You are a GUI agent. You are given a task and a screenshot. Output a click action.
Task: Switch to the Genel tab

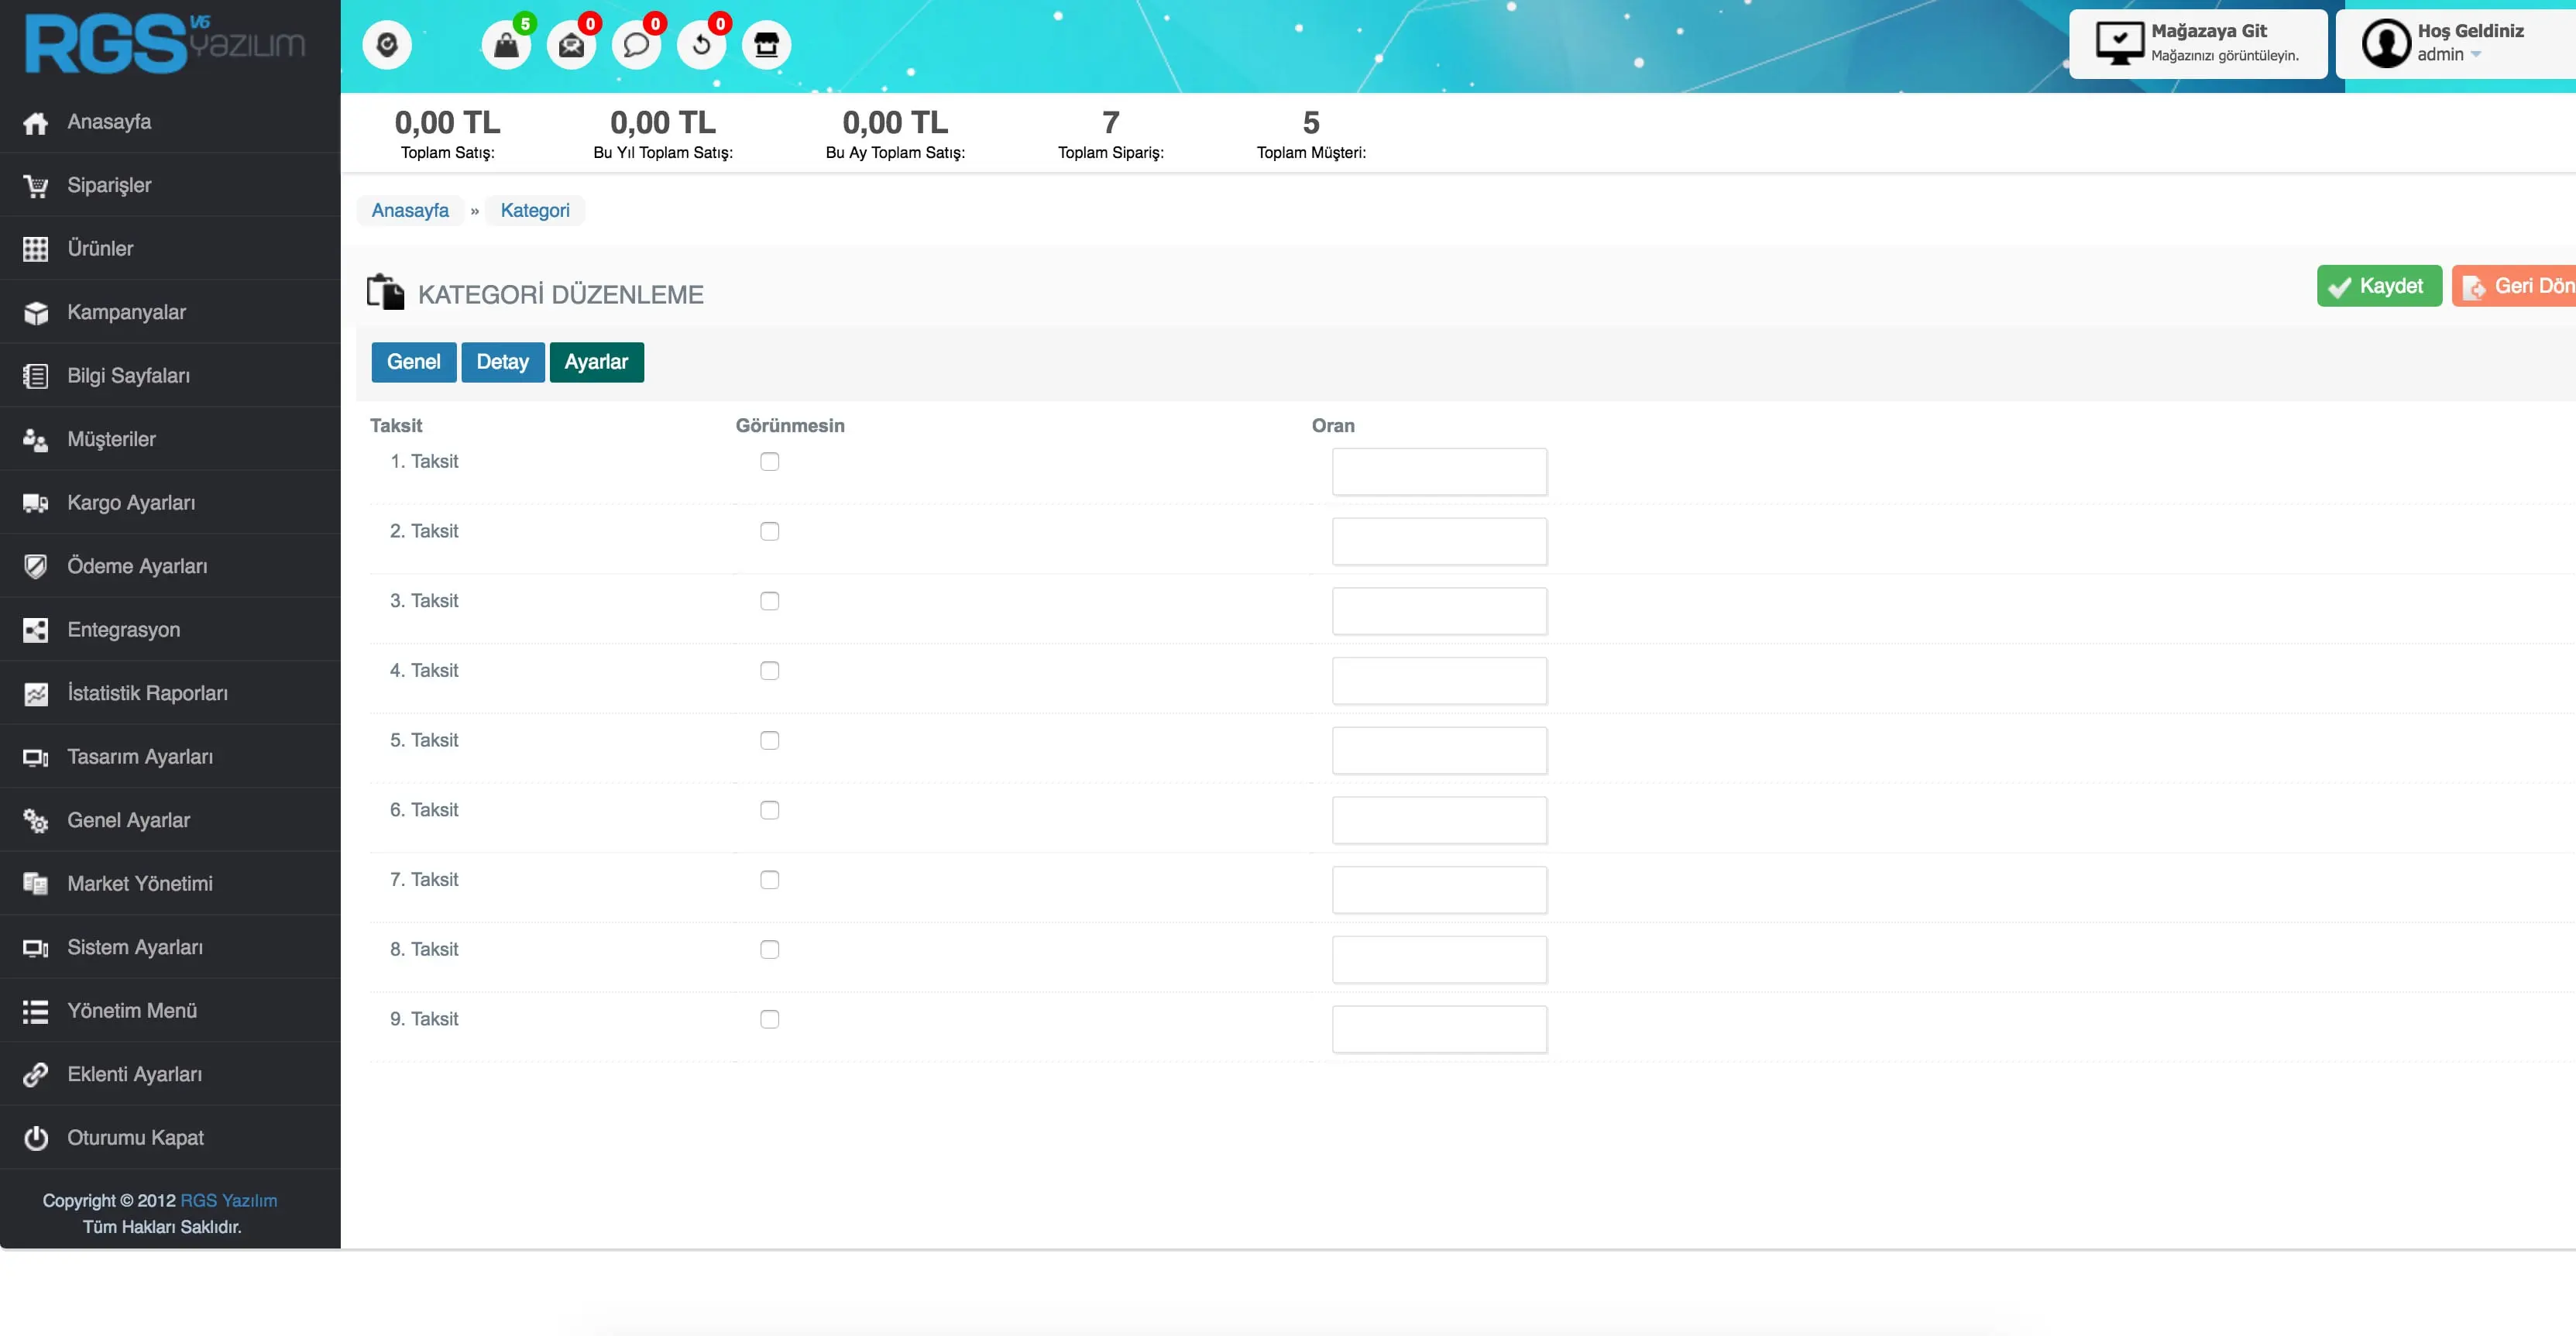click(x=413, y=362)
